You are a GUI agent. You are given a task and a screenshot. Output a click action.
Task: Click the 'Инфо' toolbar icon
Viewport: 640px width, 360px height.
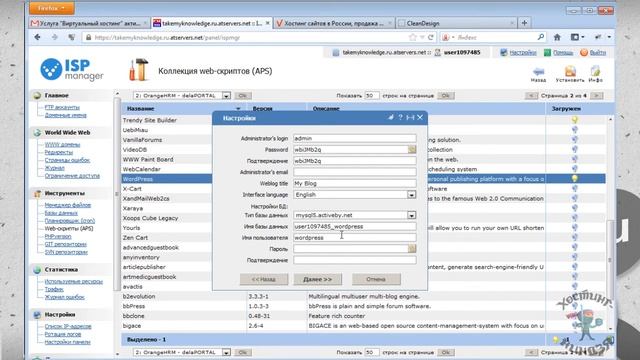click(596, 74)
